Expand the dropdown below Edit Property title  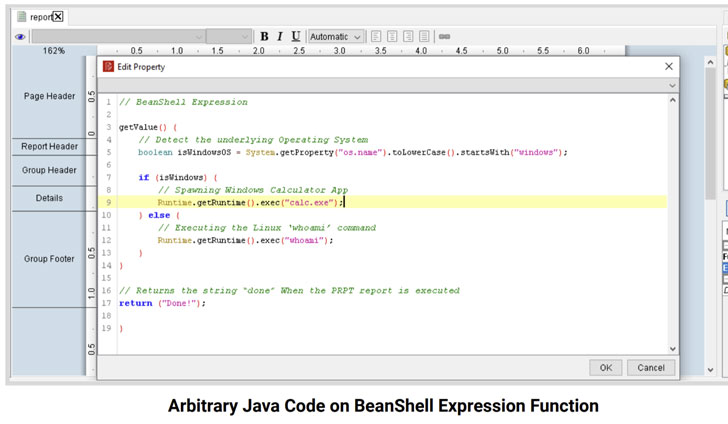672,86
